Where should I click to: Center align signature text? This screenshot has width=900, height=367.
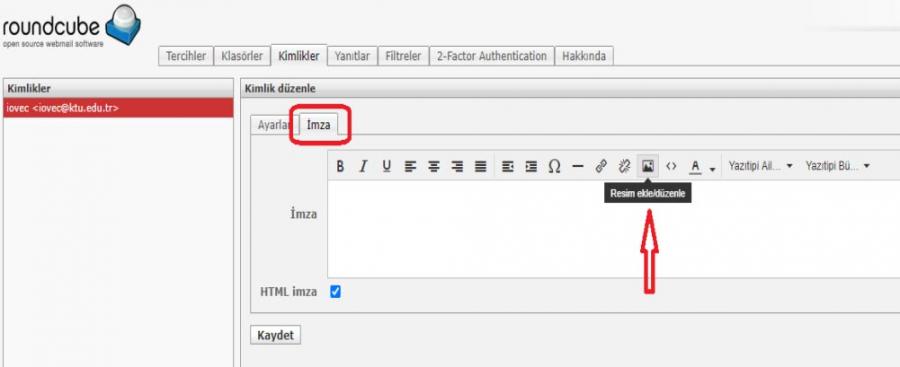point(433,167)
